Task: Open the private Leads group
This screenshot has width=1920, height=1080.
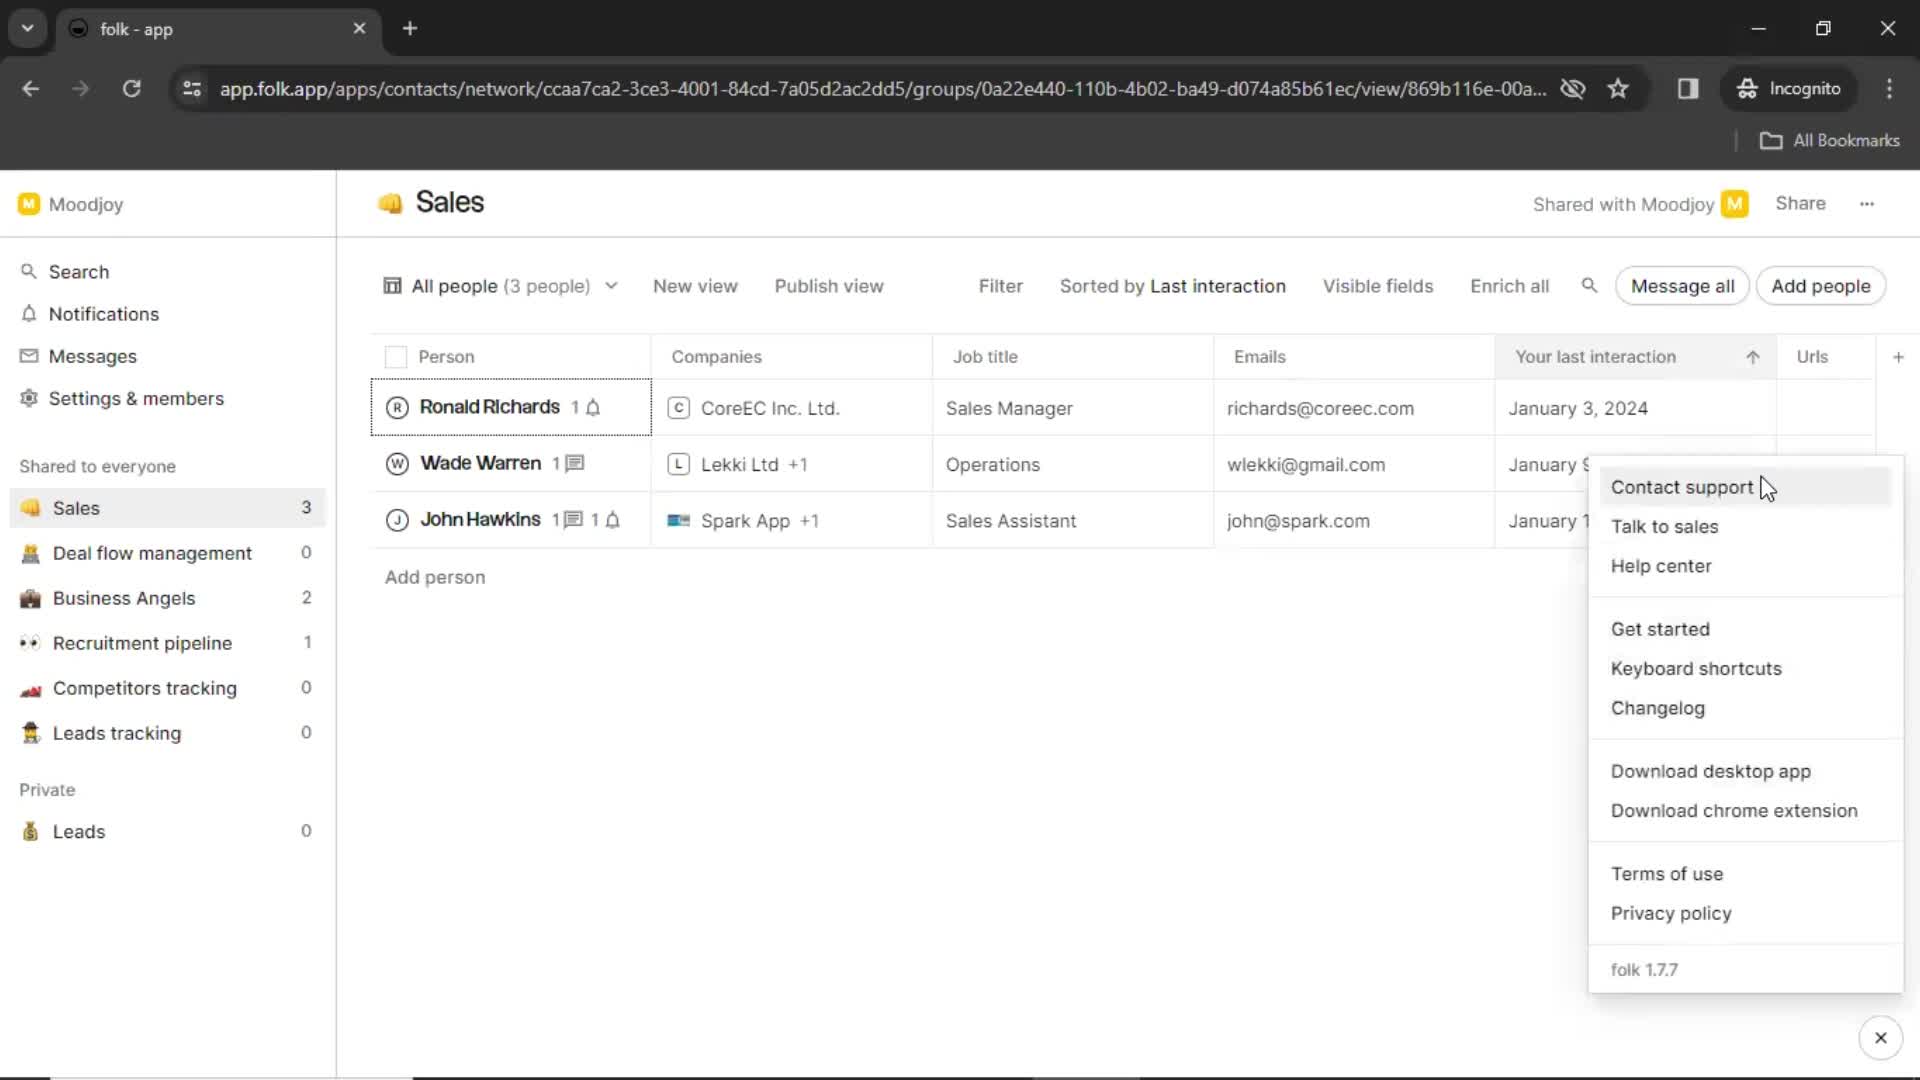Action: pos(167,831)
